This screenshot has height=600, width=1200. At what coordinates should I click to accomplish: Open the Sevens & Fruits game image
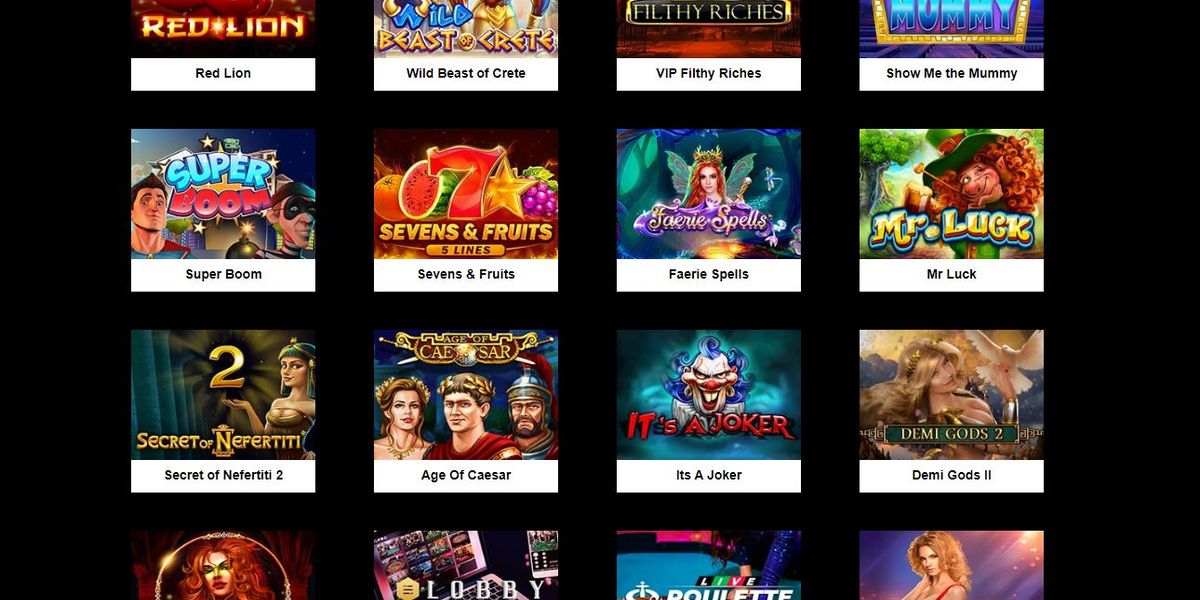466,194
